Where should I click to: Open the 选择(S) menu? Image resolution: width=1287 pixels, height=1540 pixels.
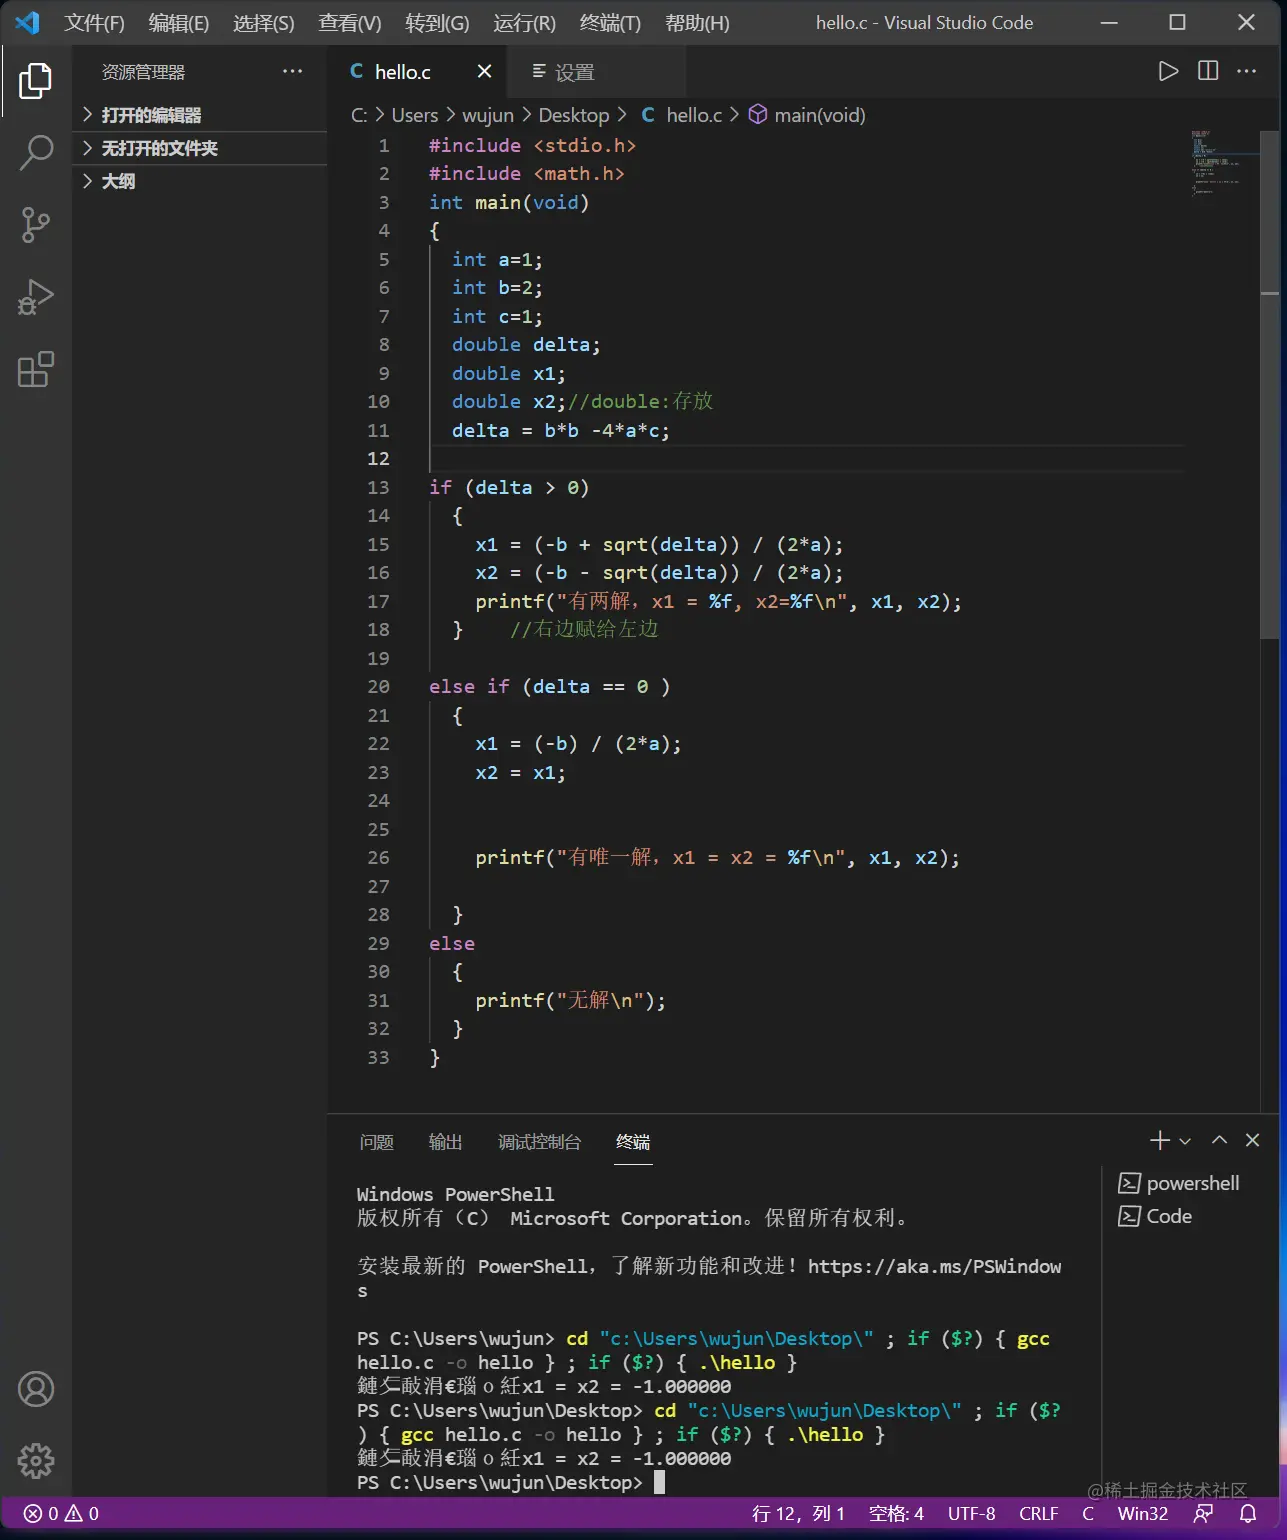click(264, 23)
